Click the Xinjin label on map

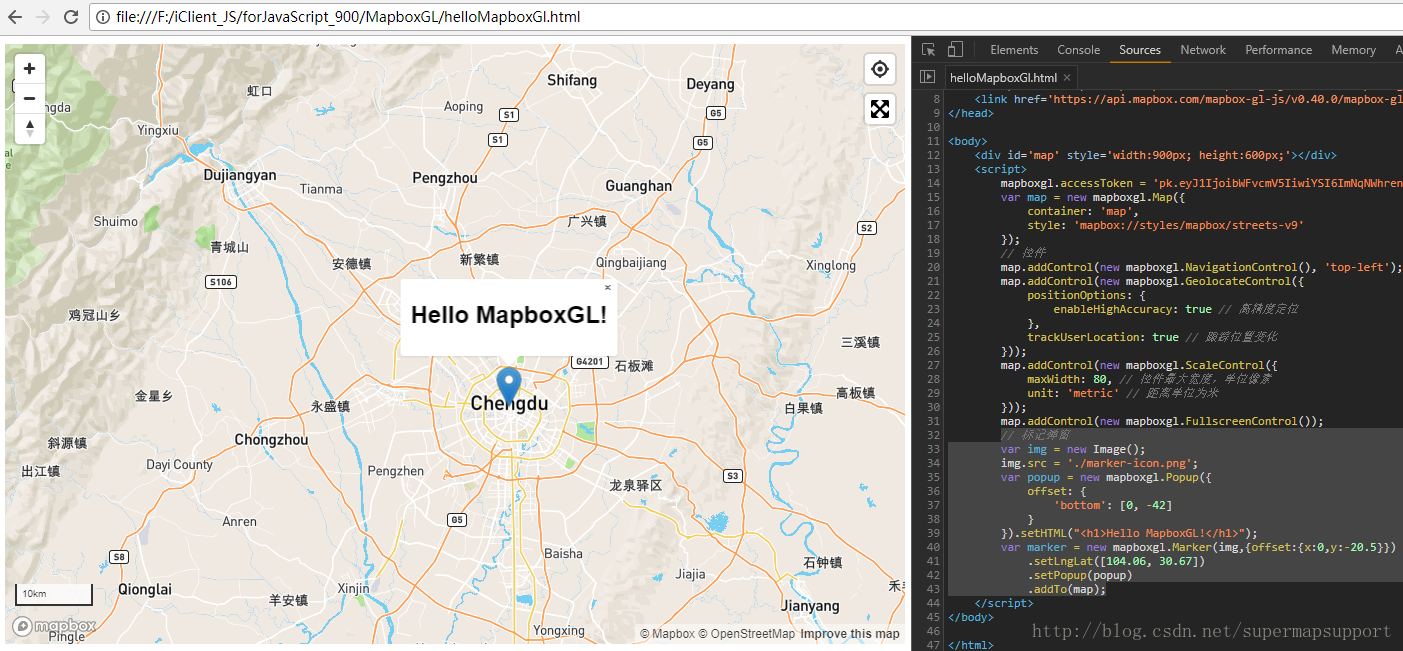(x=354, y=589)
